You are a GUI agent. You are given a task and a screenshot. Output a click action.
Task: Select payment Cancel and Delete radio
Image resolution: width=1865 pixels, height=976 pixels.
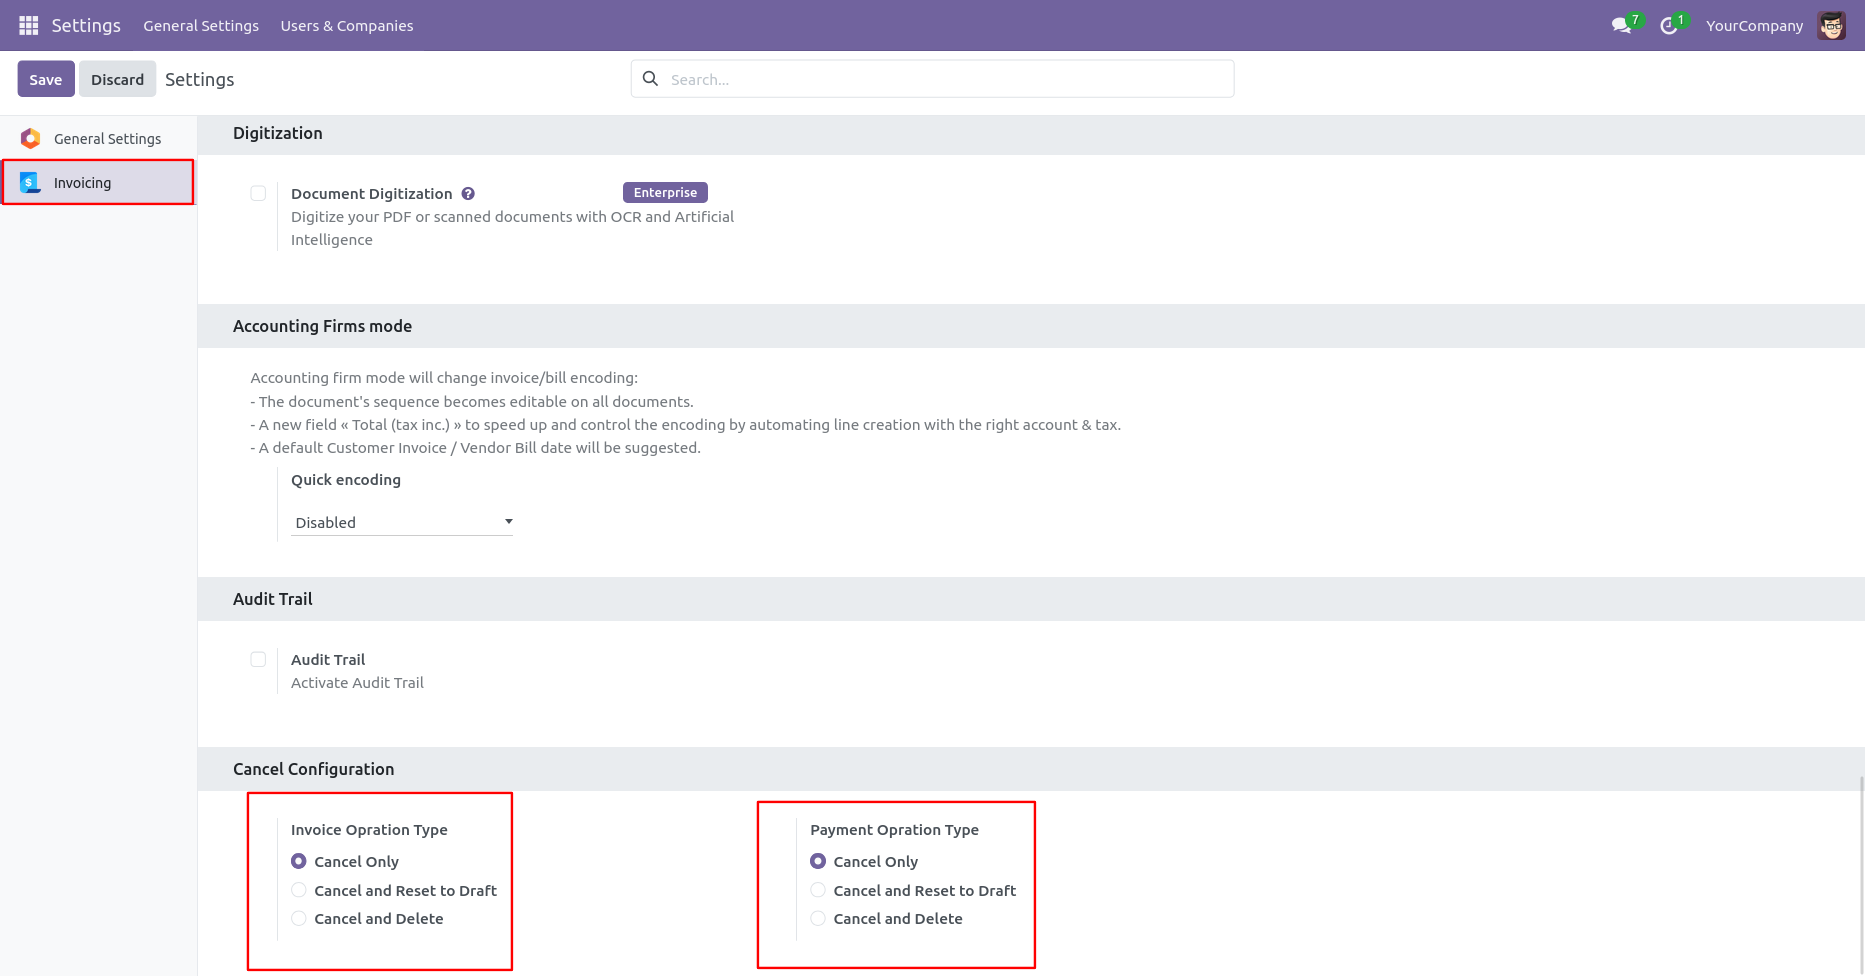coord(818,918)
